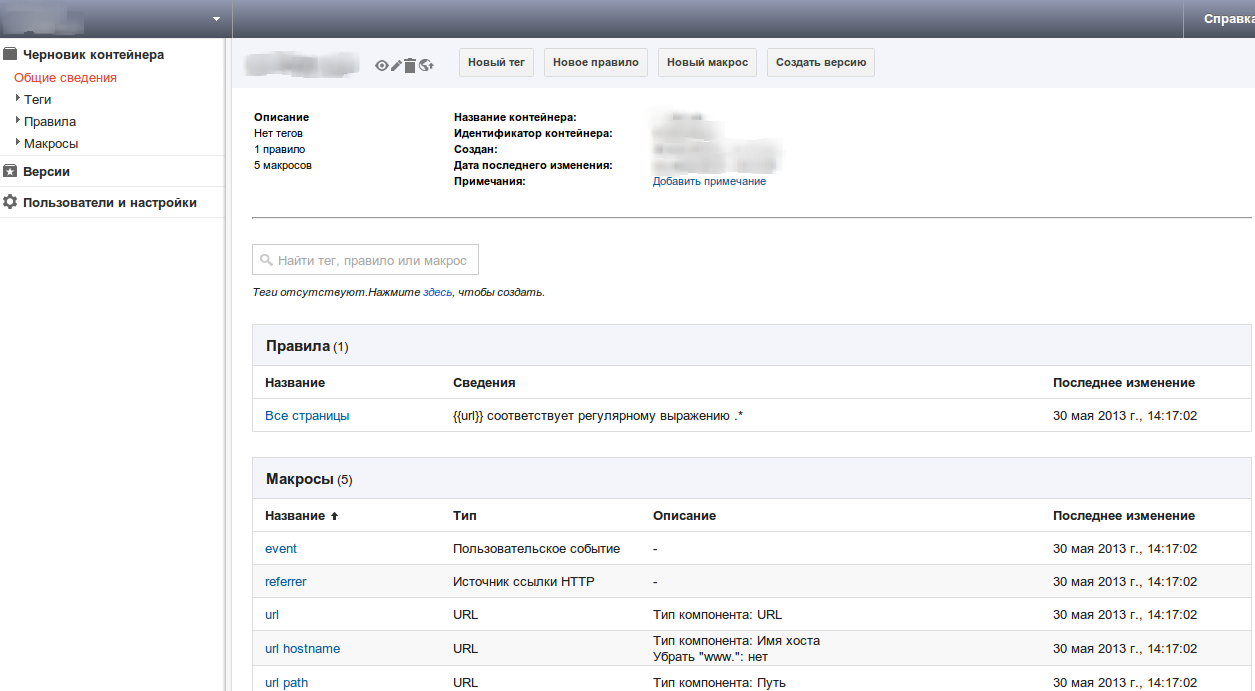1255x691 pixels.
Task: Click the pencil edit container icon
Action: (x=396, y=65)
